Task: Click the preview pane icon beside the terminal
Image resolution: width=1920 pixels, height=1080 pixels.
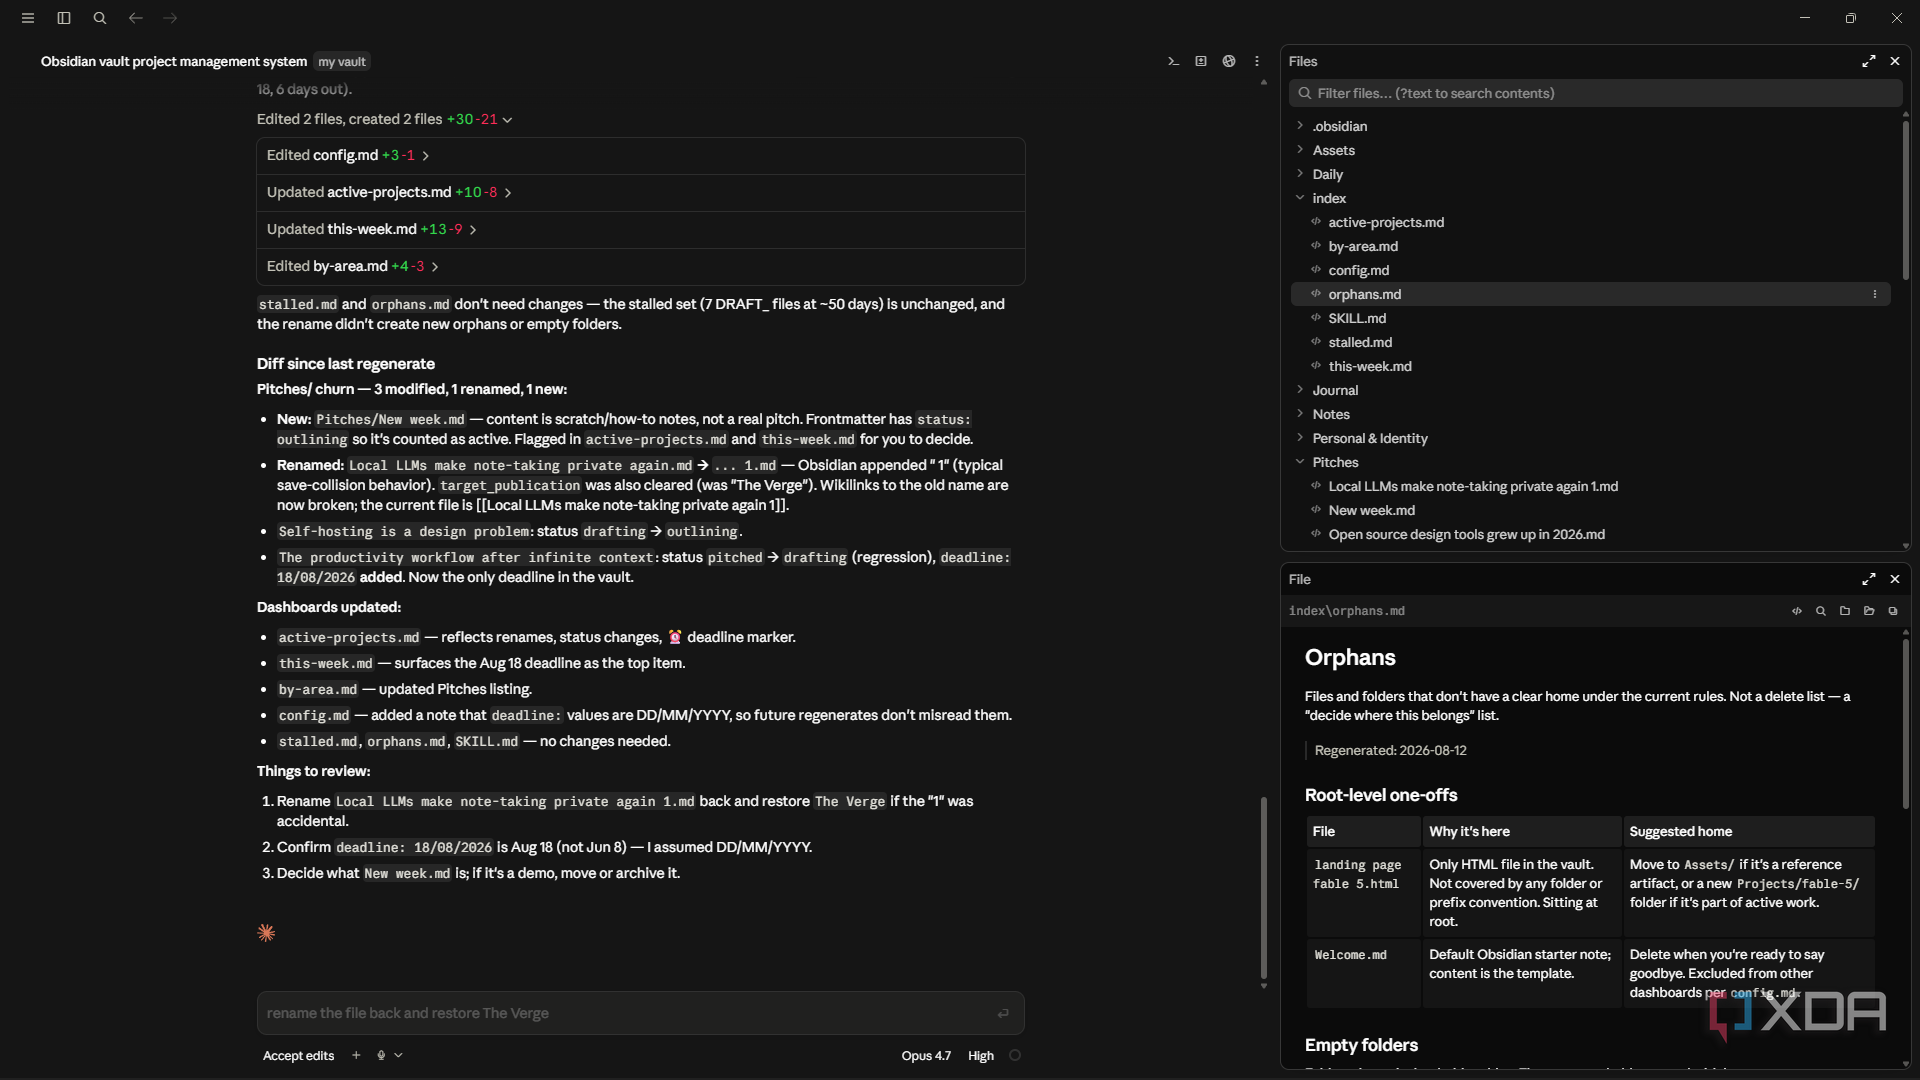Action: pyautogui.click(x=1201, y=61)
